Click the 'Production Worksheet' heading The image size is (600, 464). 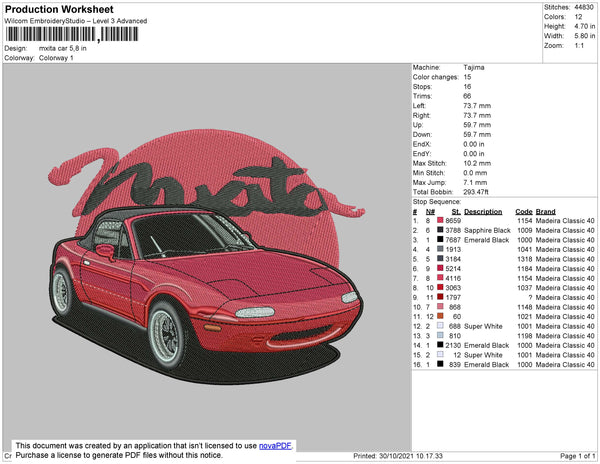(59, 10)
